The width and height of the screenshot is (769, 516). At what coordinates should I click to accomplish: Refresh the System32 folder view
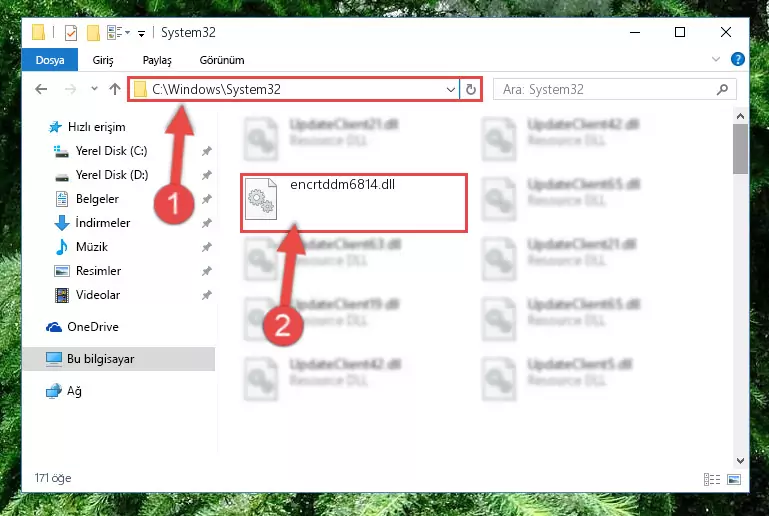(x=470, y=89)
